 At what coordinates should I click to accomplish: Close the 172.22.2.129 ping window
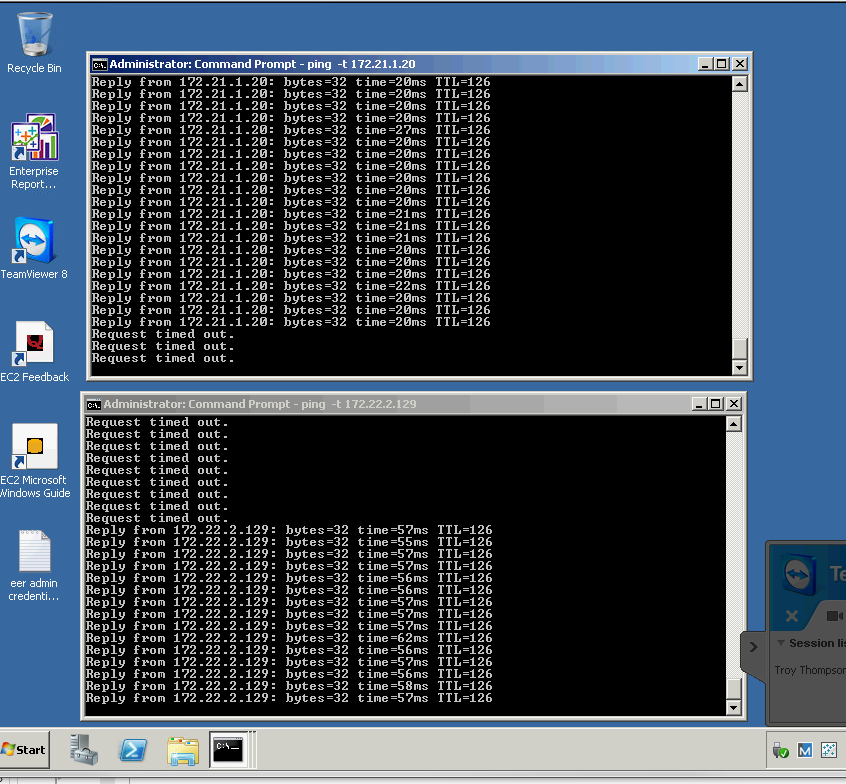[734, 404]
